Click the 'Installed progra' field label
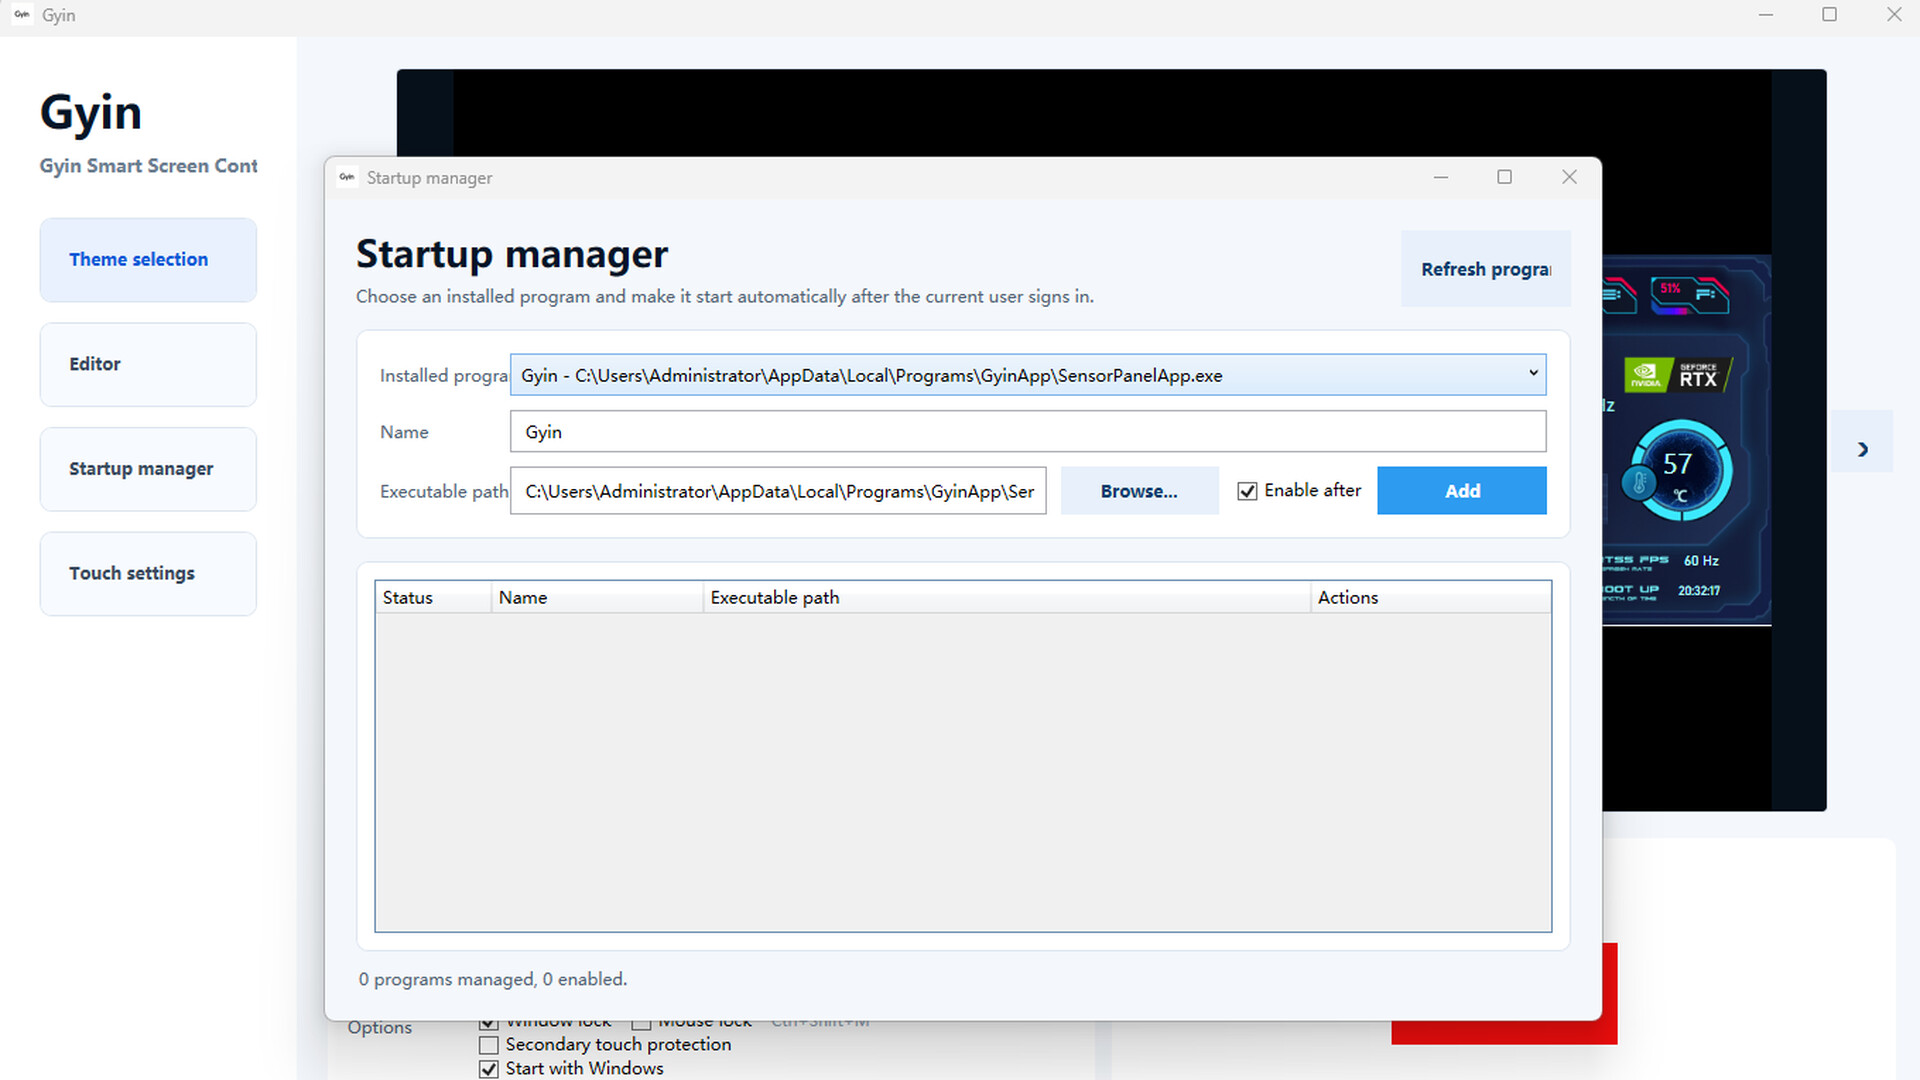The image size is (1920, 1080). (443, 376)
